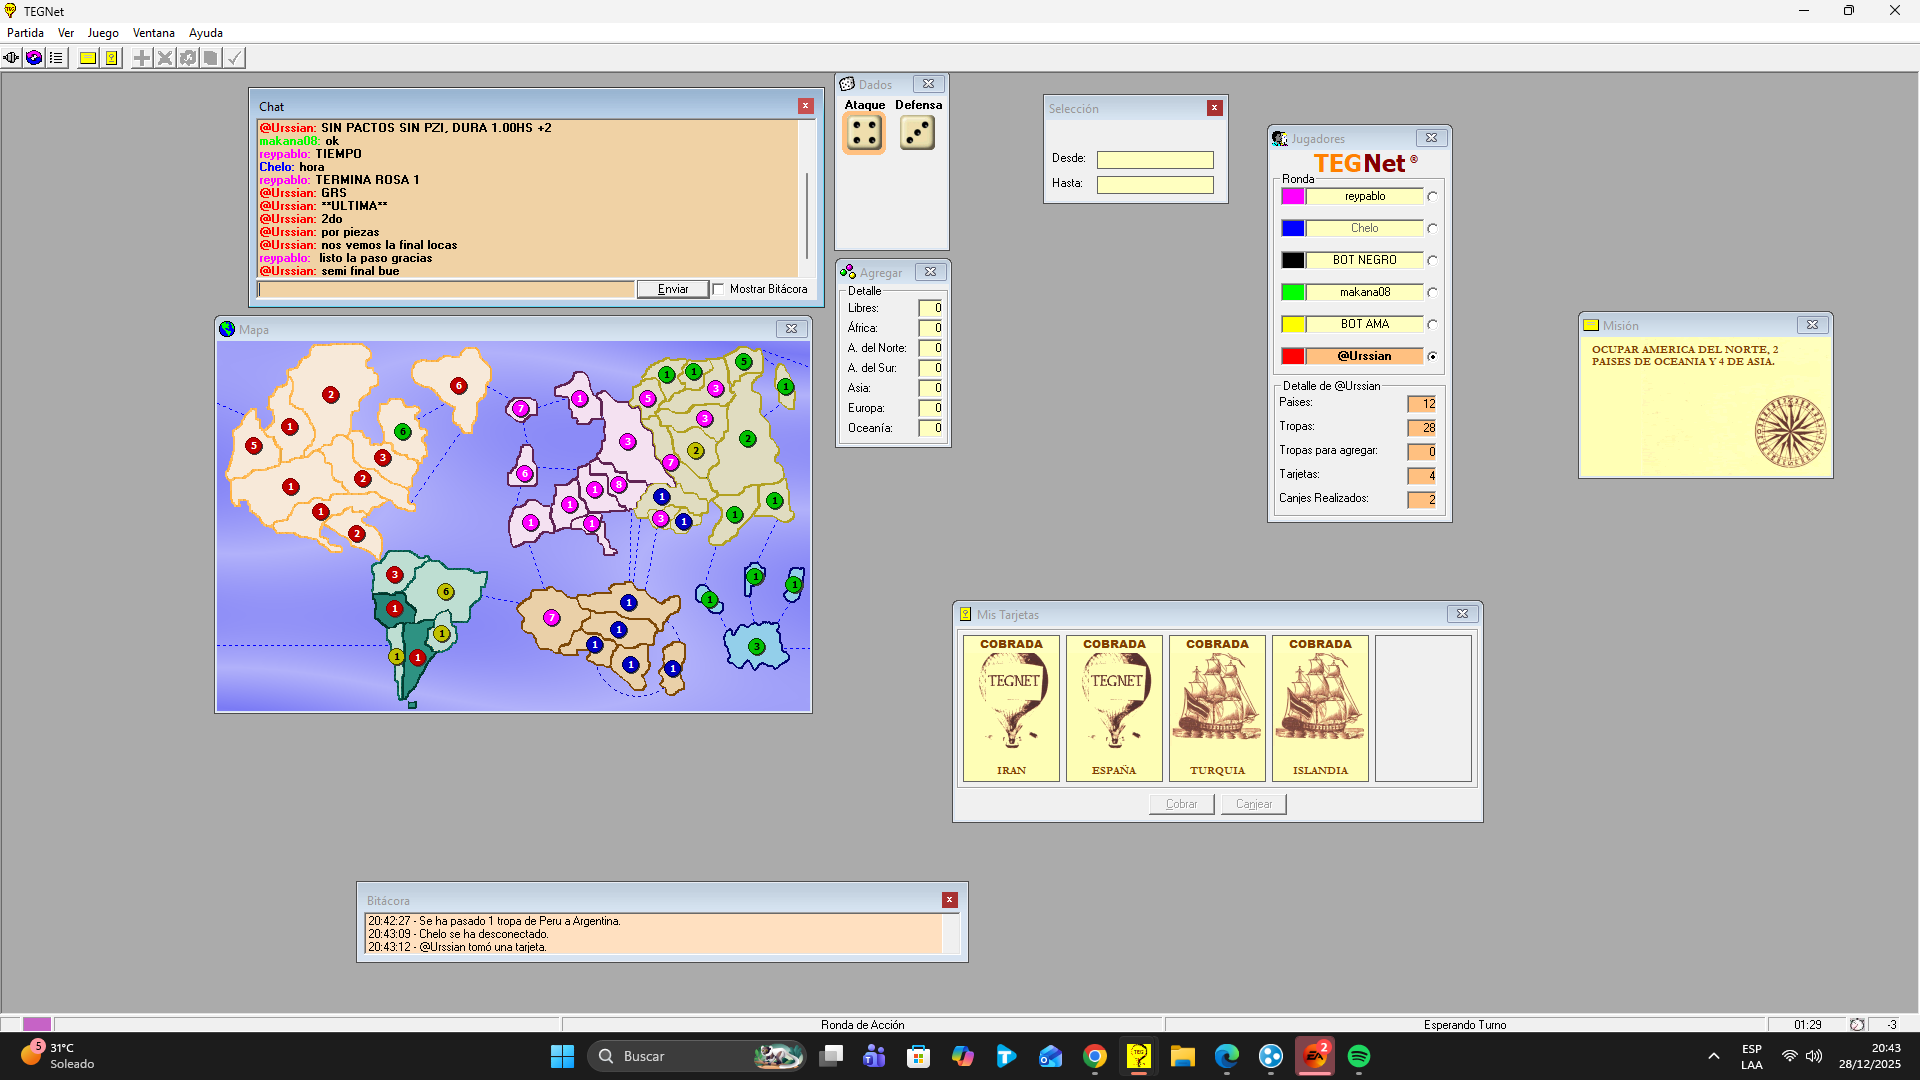Click the Desde selection field
Screen dimensions: 1920x1080
click(x=1155, y=160)
